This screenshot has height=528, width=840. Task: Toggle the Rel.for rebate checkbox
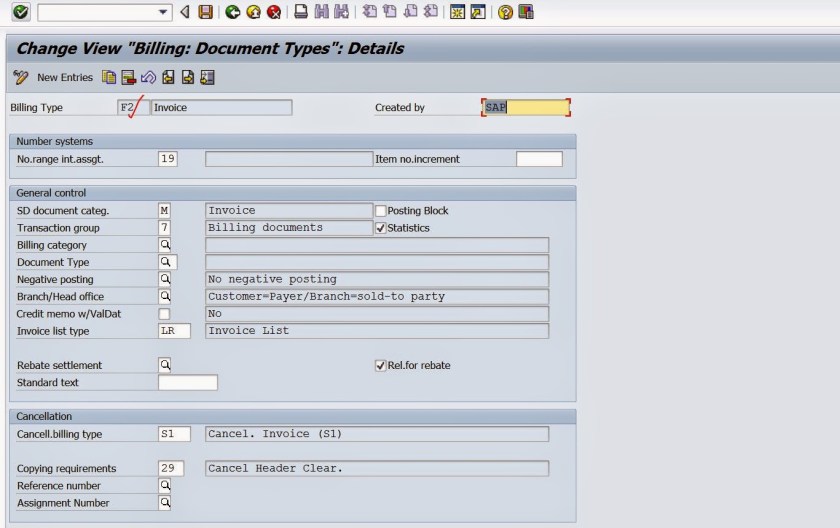[380, 366]
